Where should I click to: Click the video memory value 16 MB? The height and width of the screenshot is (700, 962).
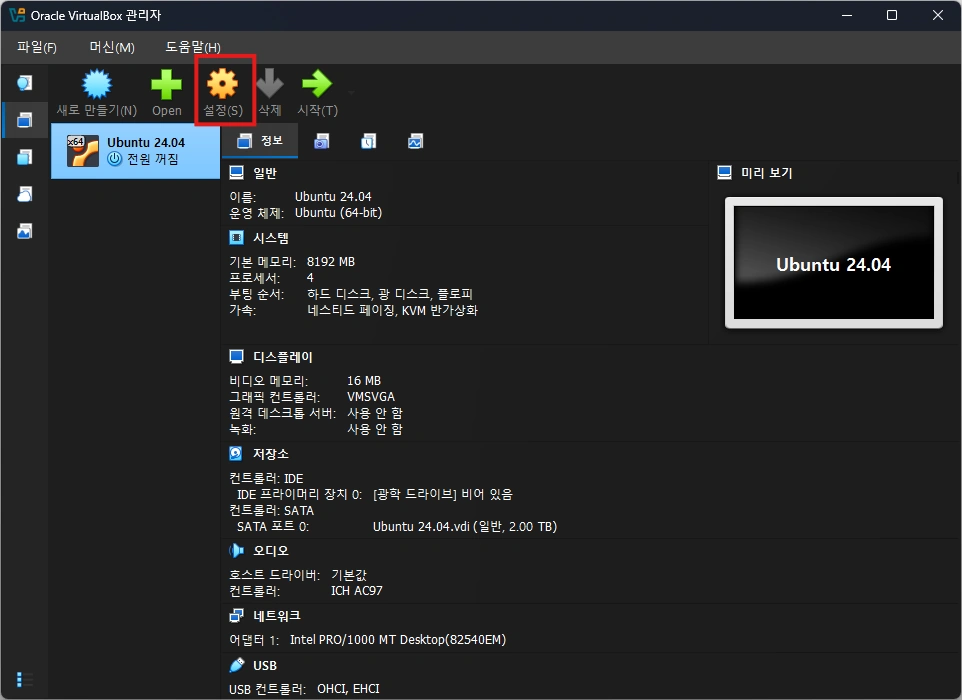point(364,381)
